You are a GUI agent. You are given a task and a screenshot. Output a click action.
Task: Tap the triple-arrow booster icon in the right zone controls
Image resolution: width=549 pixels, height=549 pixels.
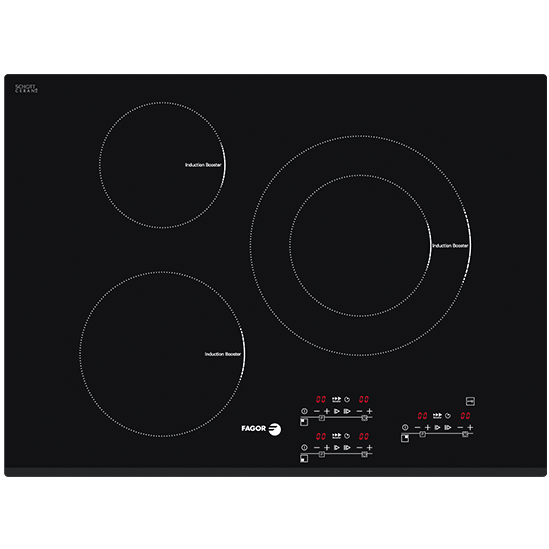pos(437,416)
